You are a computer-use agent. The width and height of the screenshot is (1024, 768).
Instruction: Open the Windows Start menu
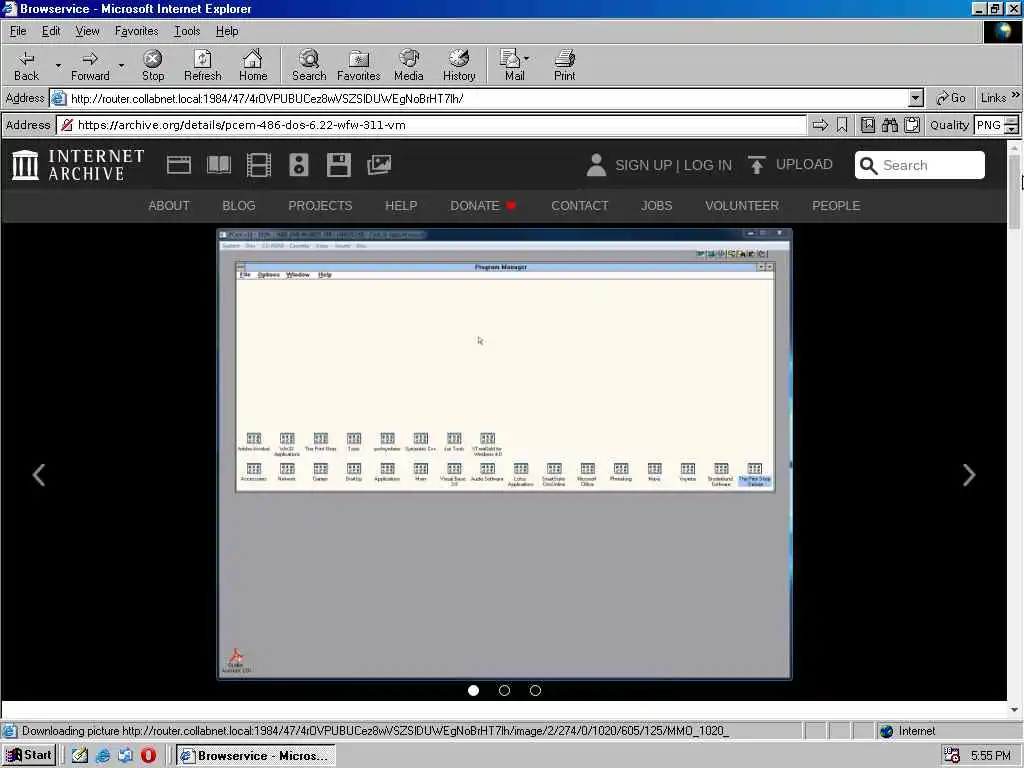pos(29,756)
